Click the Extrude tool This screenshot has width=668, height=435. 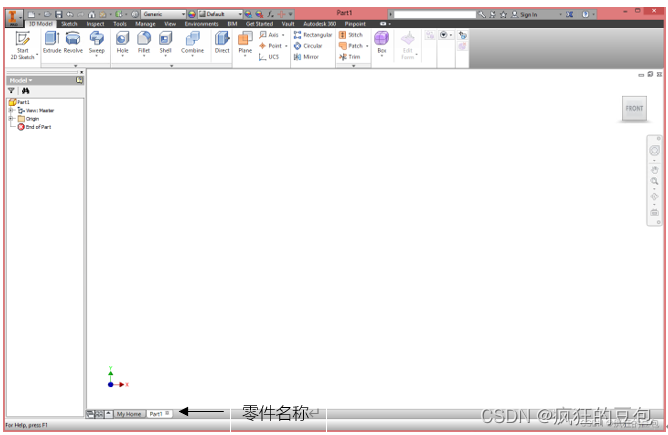(x=52, y=41)
